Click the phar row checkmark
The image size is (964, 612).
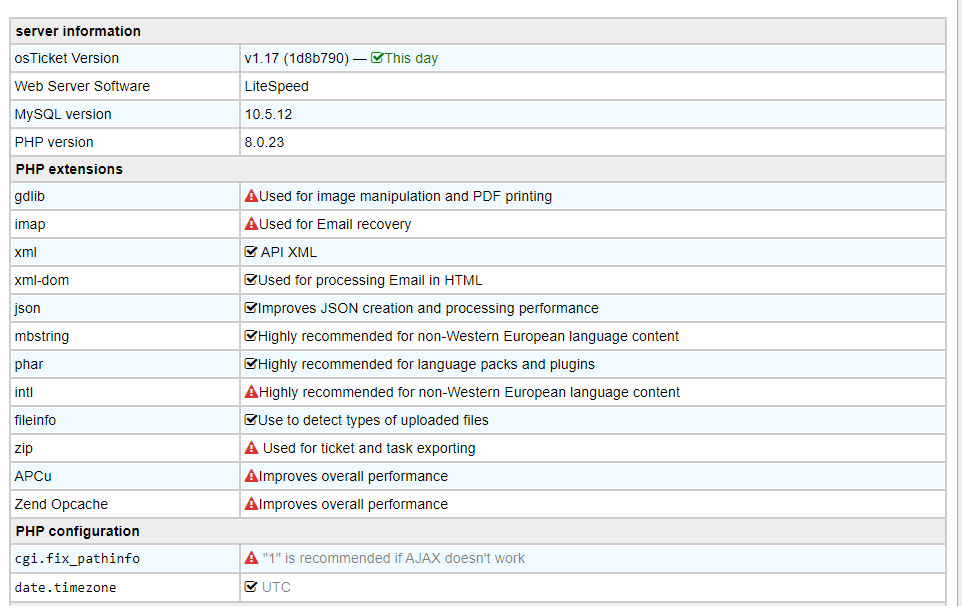[251, 364]
